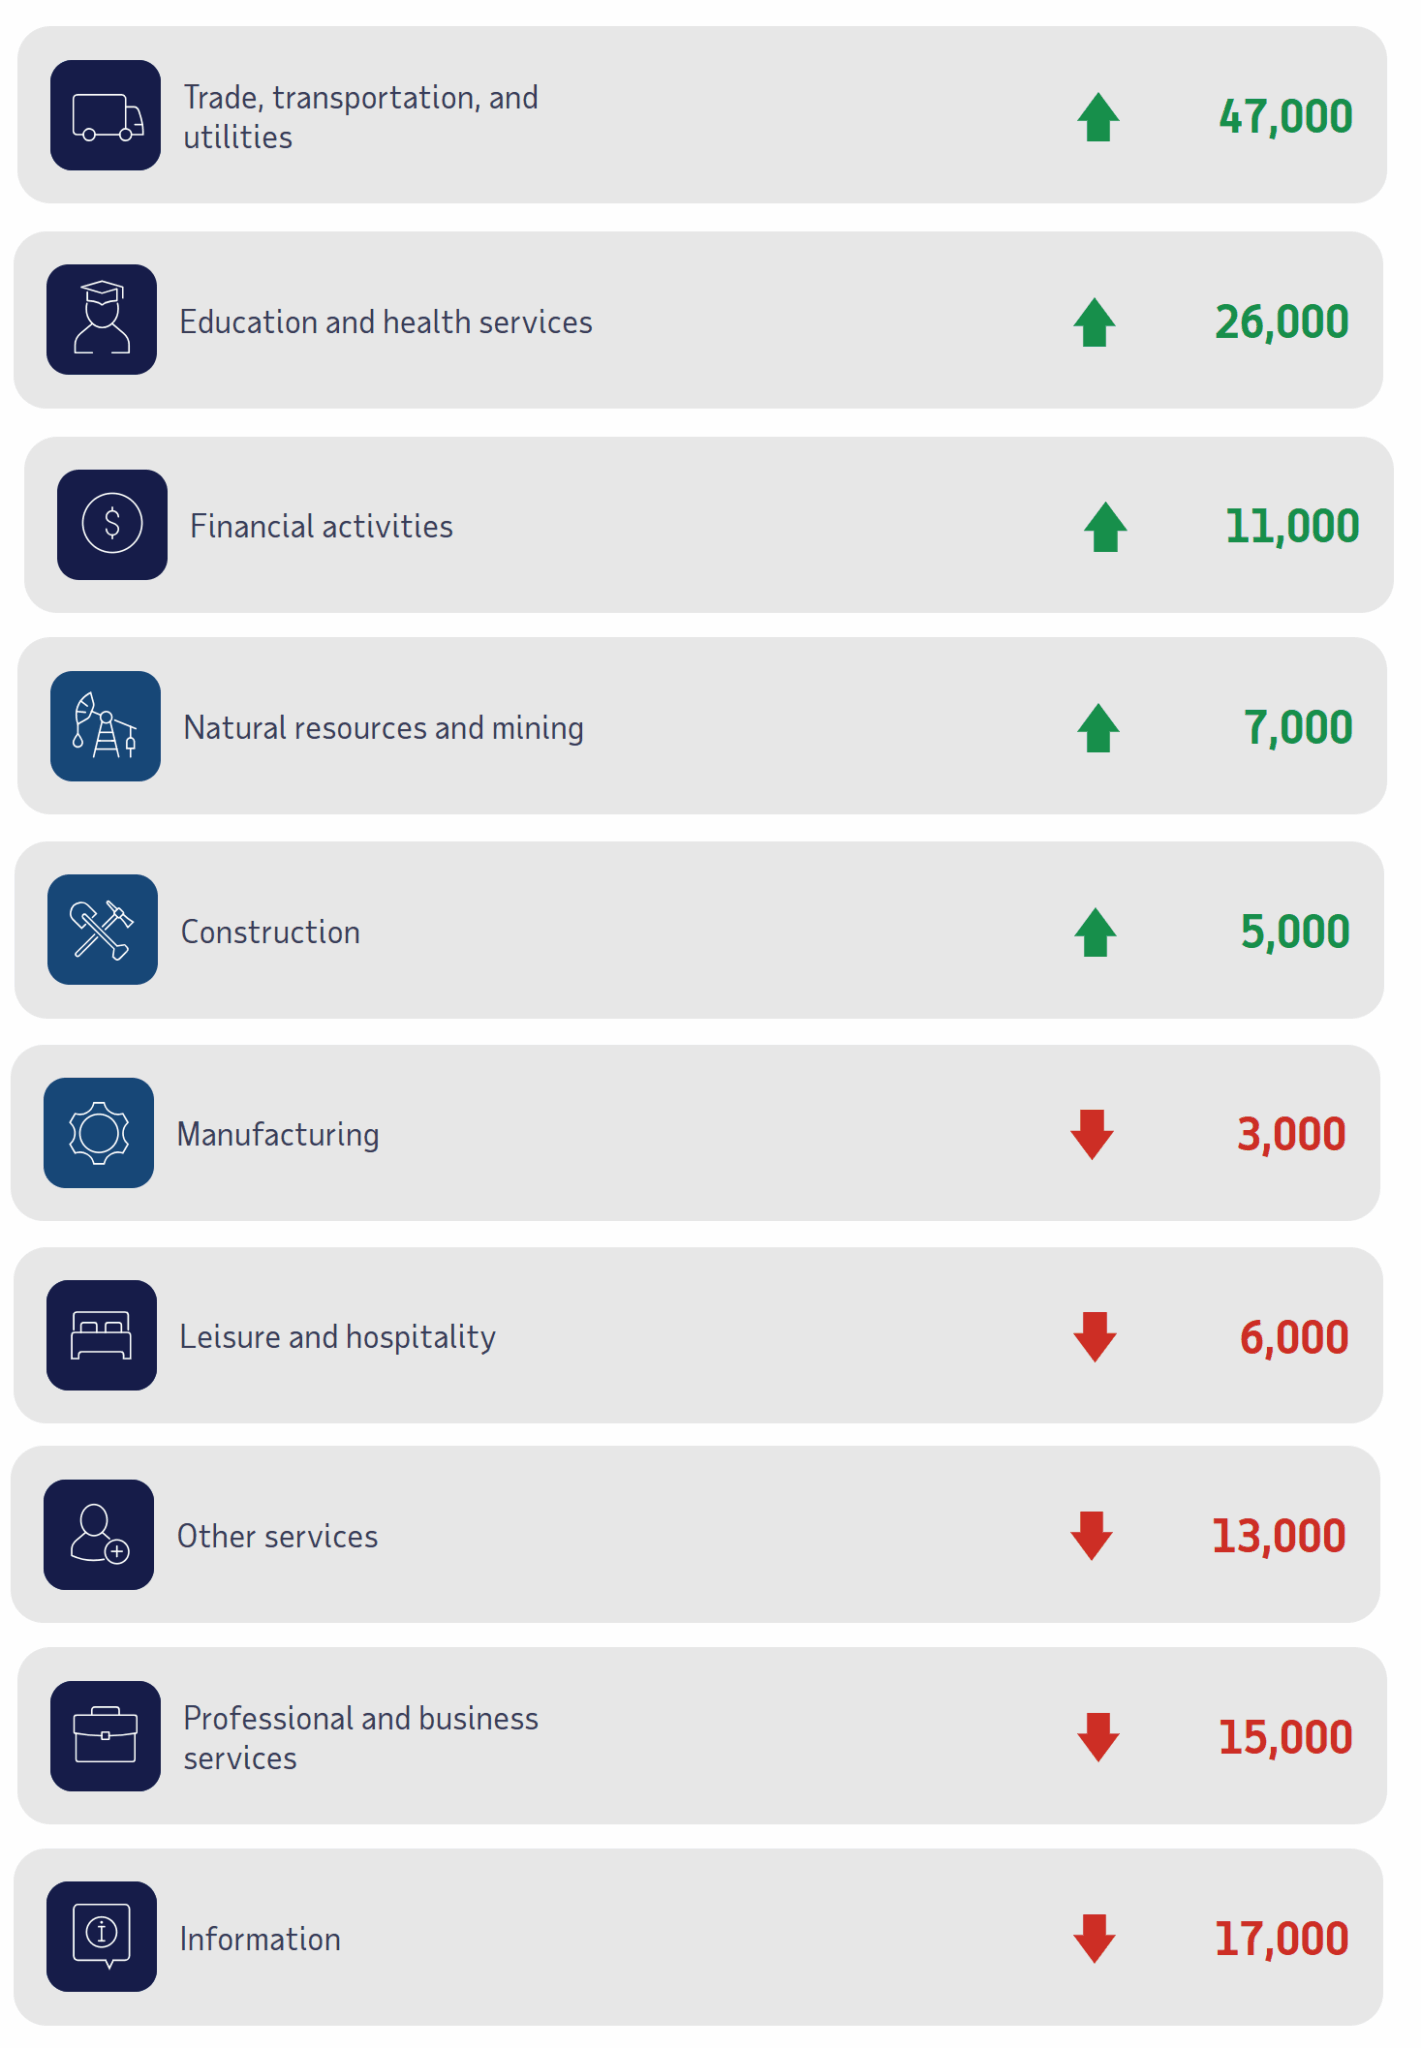Click the green up arrow beside 47,000
The width and height of the screenshot is (1421, 2048).
point(1098,117)
